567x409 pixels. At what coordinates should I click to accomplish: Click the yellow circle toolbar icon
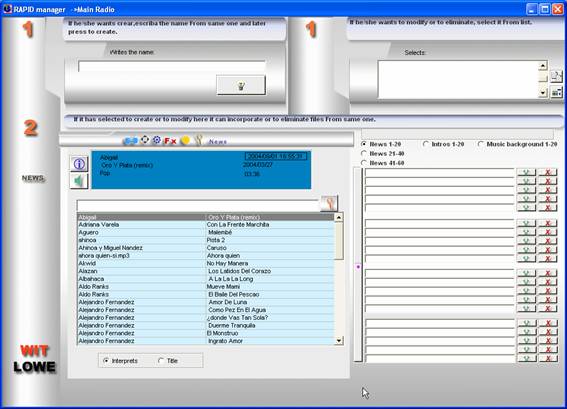coord(185,140)
